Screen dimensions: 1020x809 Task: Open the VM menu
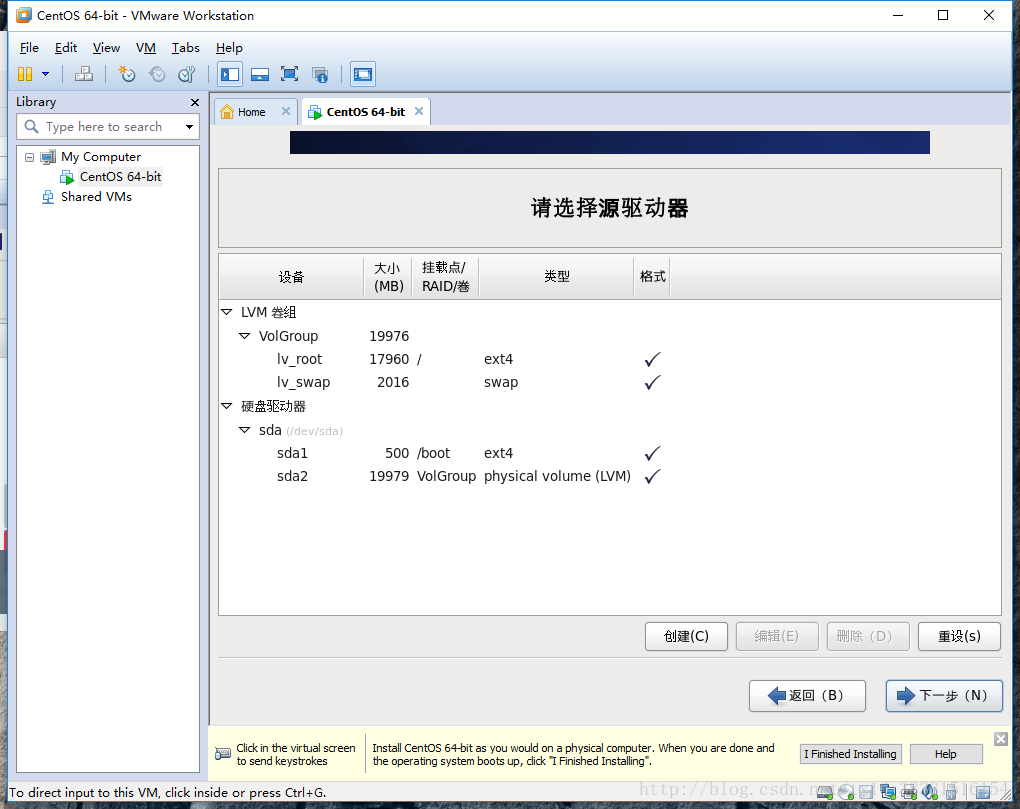146,47
